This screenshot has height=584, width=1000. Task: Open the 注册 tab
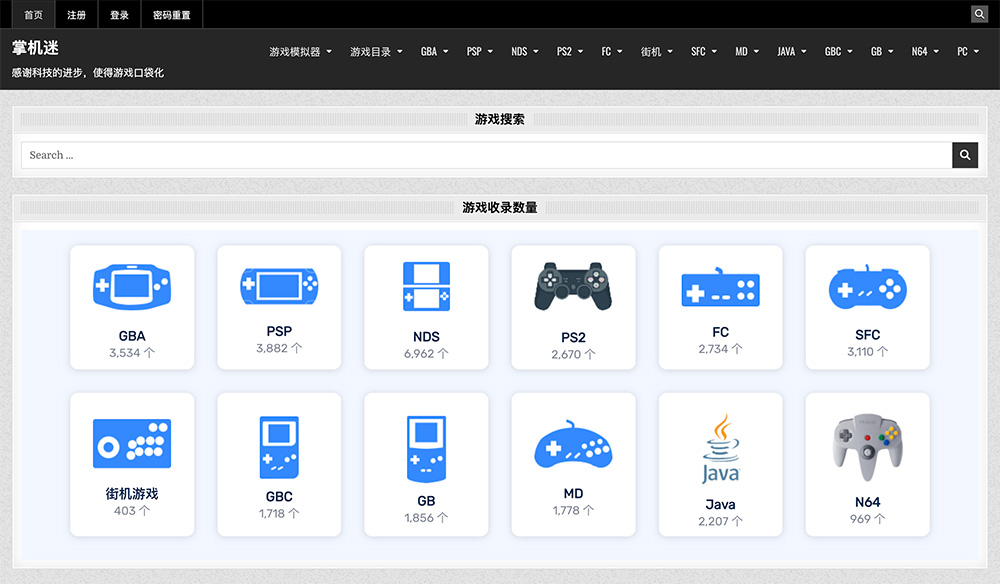click(x=77, y=15)
